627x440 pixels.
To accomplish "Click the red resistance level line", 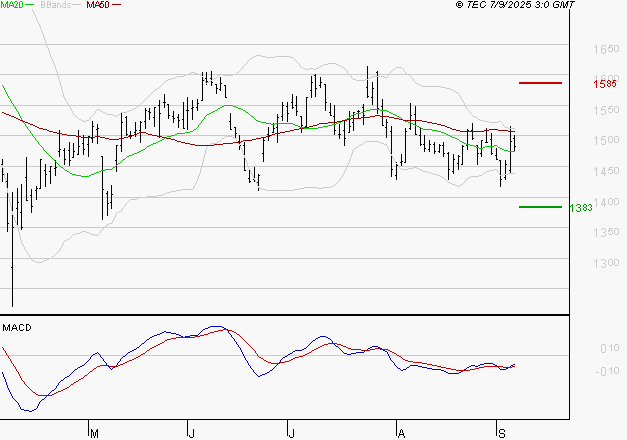I will point(540,83).
